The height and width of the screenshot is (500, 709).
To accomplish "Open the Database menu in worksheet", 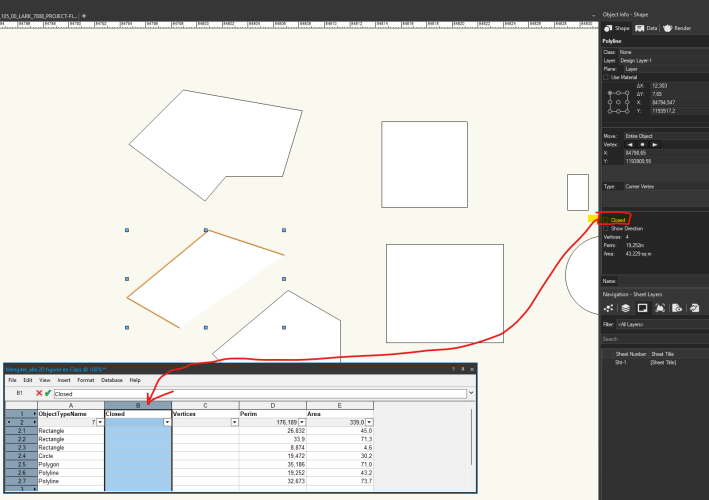I will pyautogui.click(x=112, y=380).
